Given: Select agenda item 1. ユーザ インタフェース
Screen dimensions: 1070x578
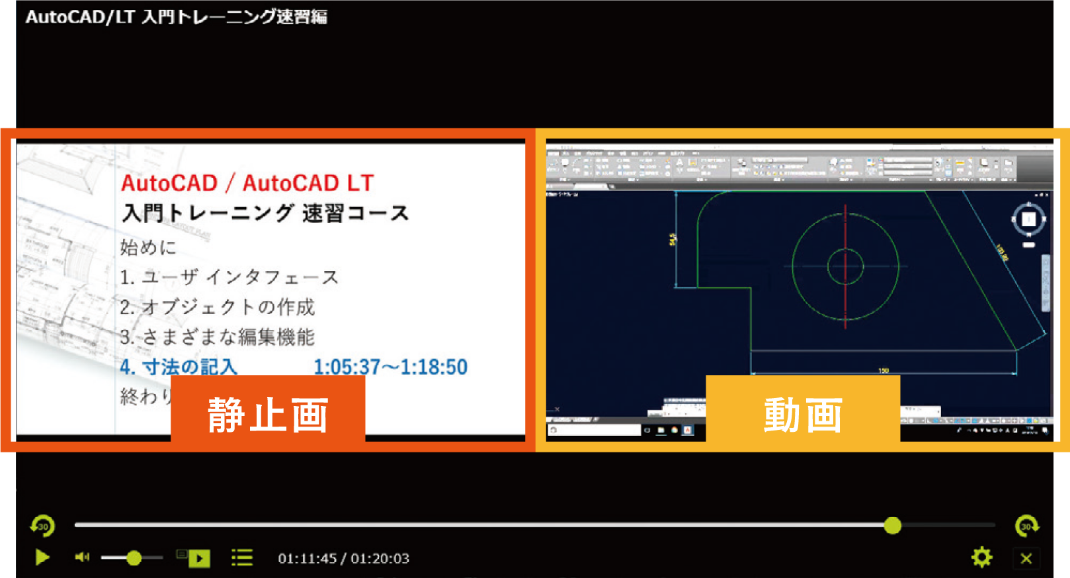Looking at the screenshot, I should coord(229,277).
